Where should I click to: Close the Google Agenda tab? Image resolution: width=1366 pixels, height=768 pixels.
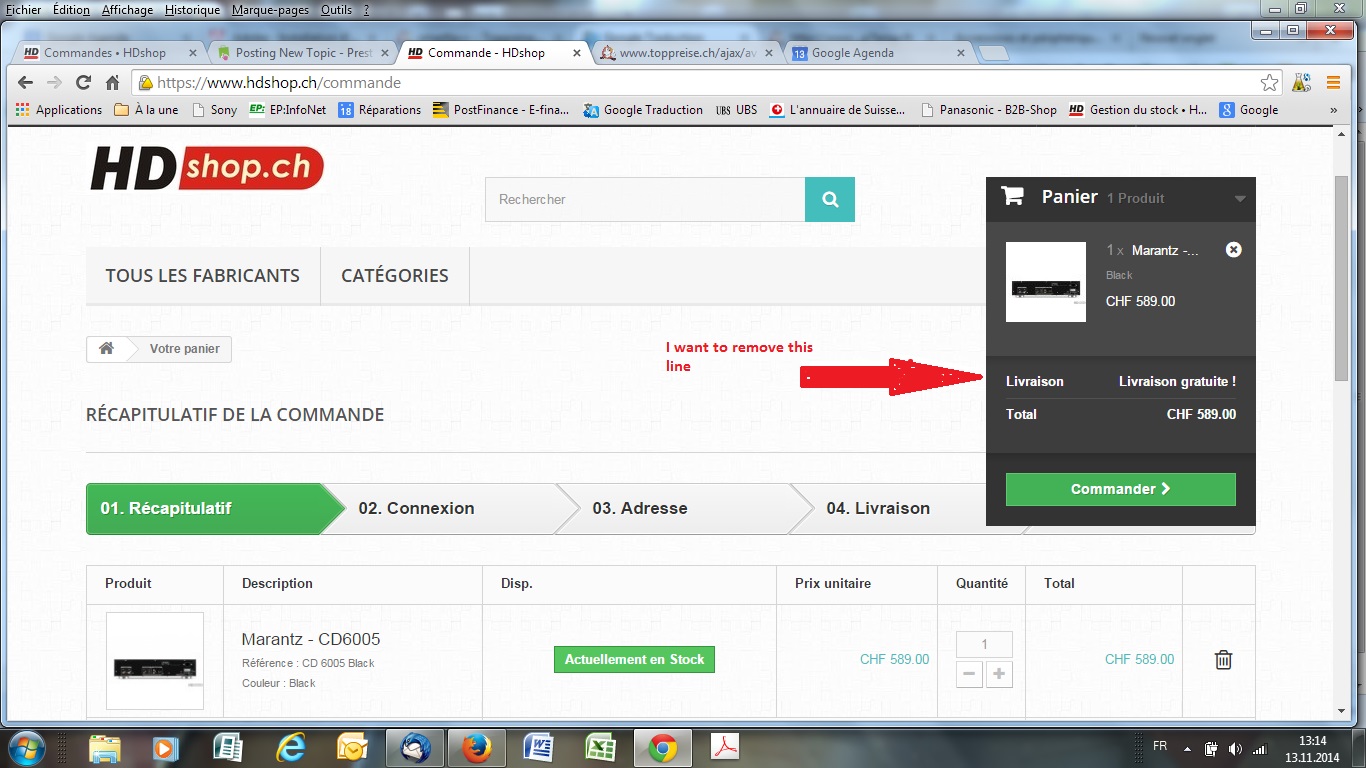coord(961,53)
